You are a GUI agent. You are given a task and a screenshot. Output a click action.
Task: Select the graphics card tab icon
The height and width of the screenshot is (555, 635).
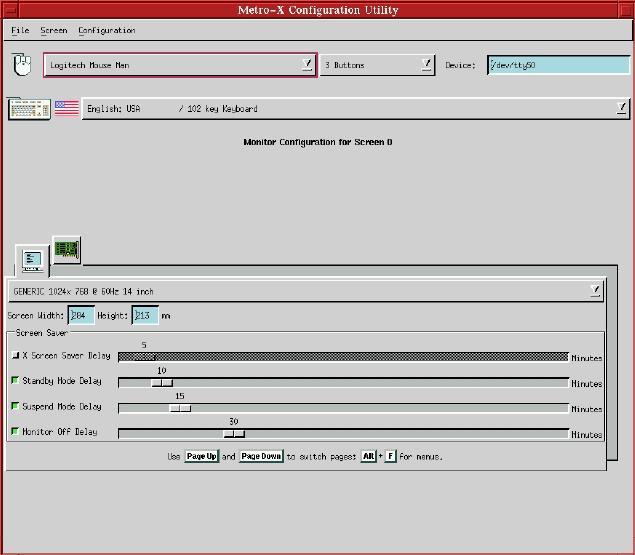(x=67, y=250)
